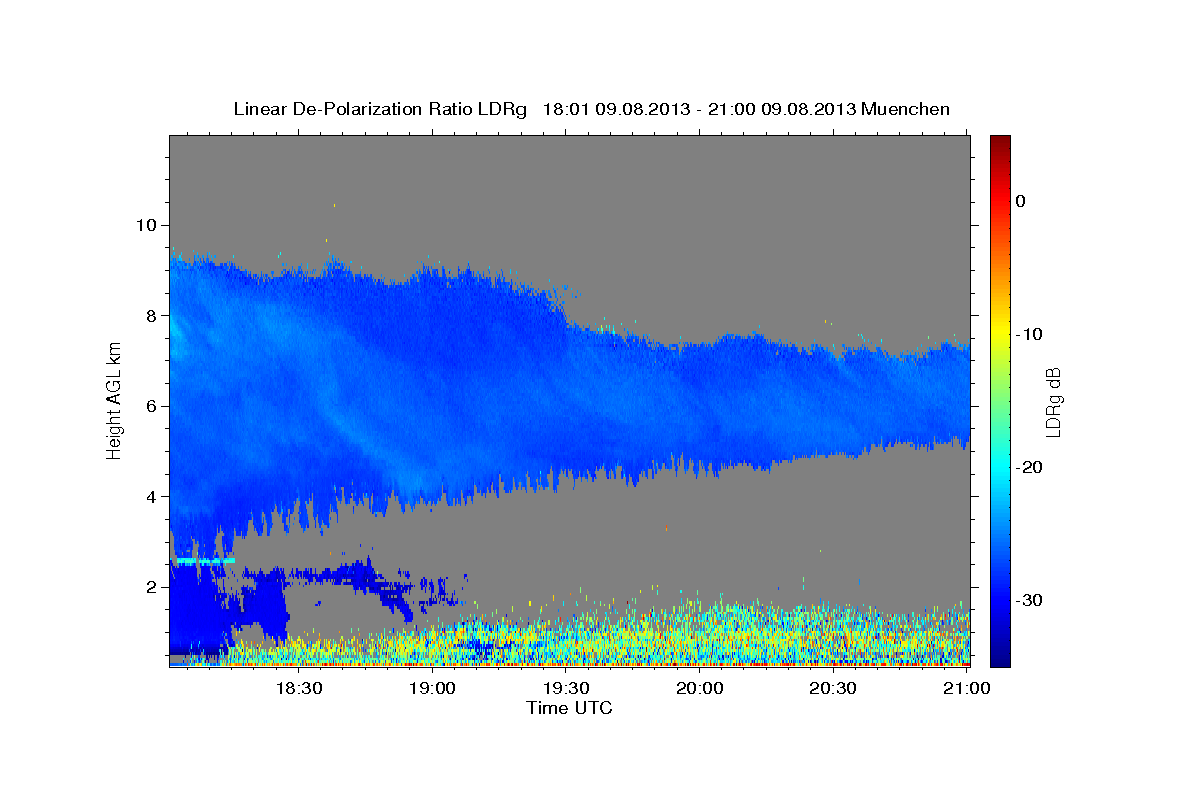Click the height tick label '8'
1200x800 pixels.
151,315
